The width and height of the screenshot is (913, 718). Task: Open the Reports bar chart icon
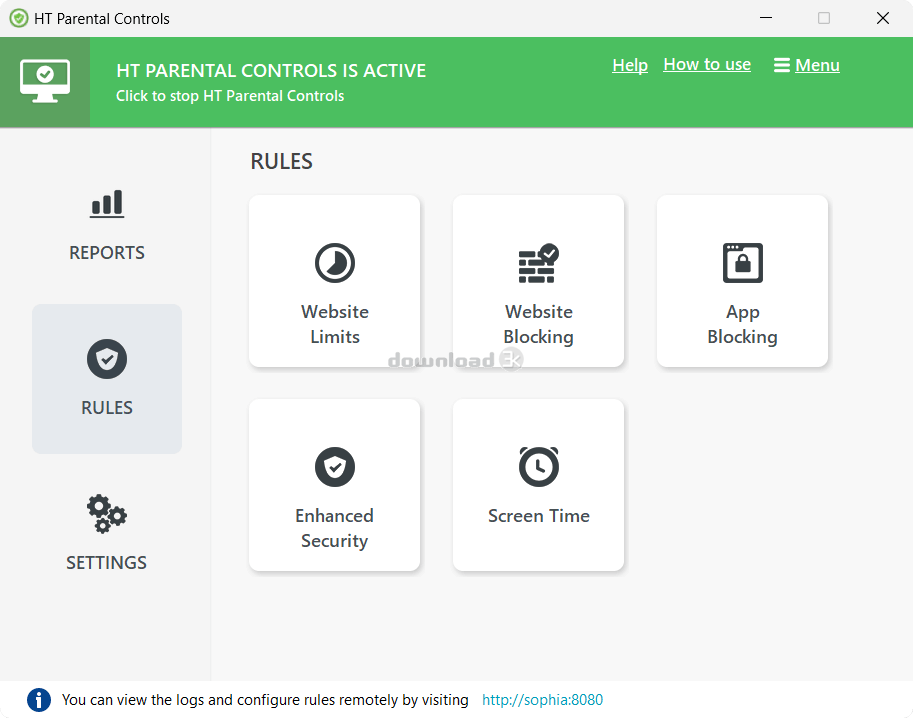click(x=107, y=204)
